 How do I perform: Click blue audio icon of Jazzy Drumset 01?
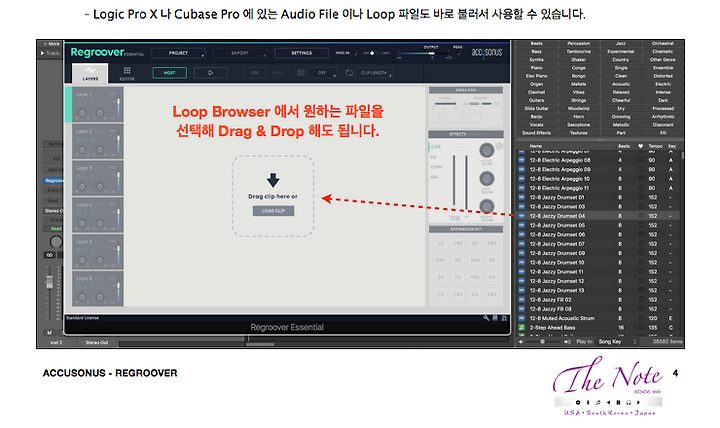click(522, 197)
